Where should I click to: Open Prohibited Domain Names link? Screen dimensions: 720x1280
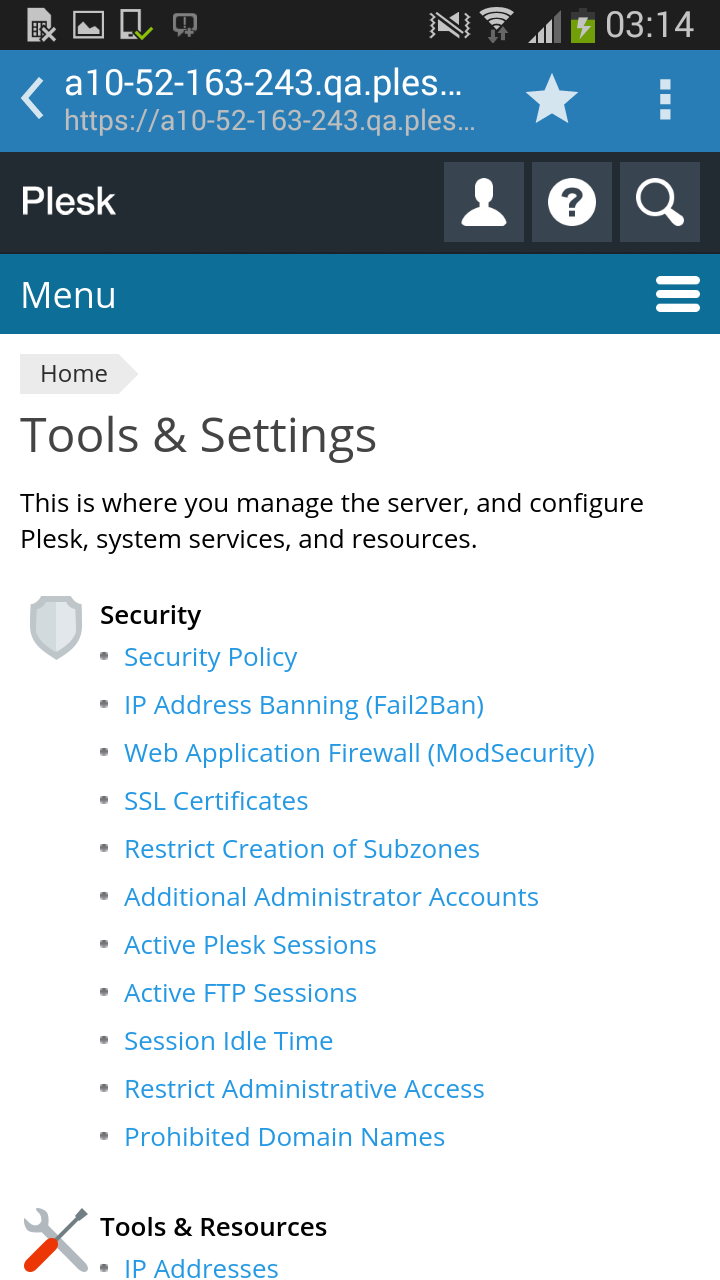pyautogui.click(x=284, y=1137)
